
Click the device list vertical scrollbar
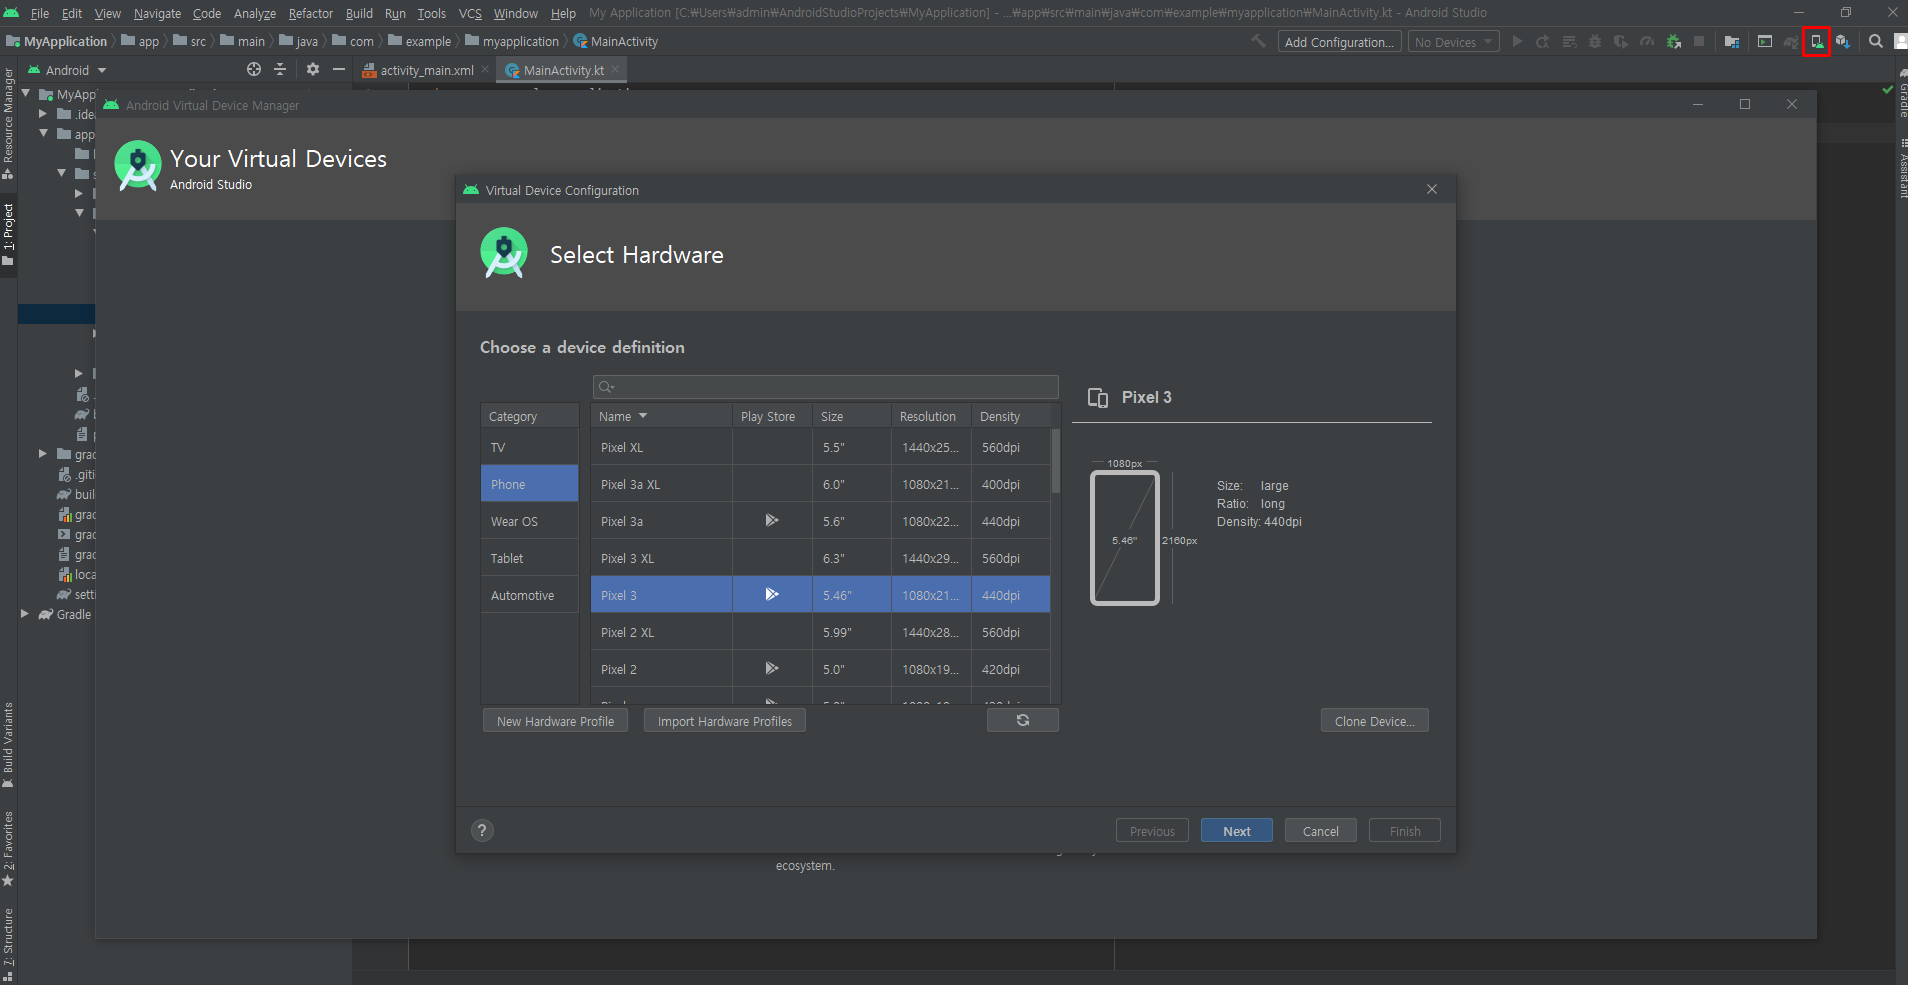[x=1055, y=461]
